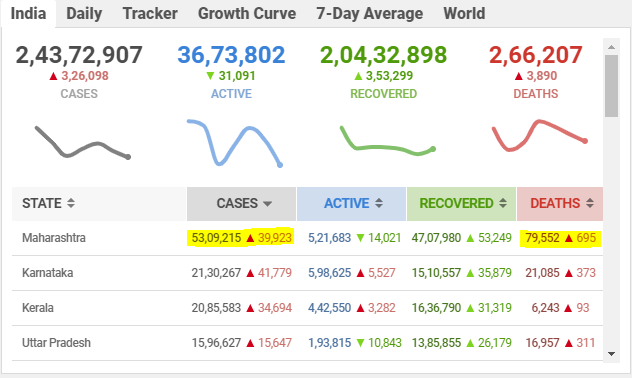
Task: Sort by ACTIVE column arrows icon
Action: pyautogui.click(x=379, y=203)
